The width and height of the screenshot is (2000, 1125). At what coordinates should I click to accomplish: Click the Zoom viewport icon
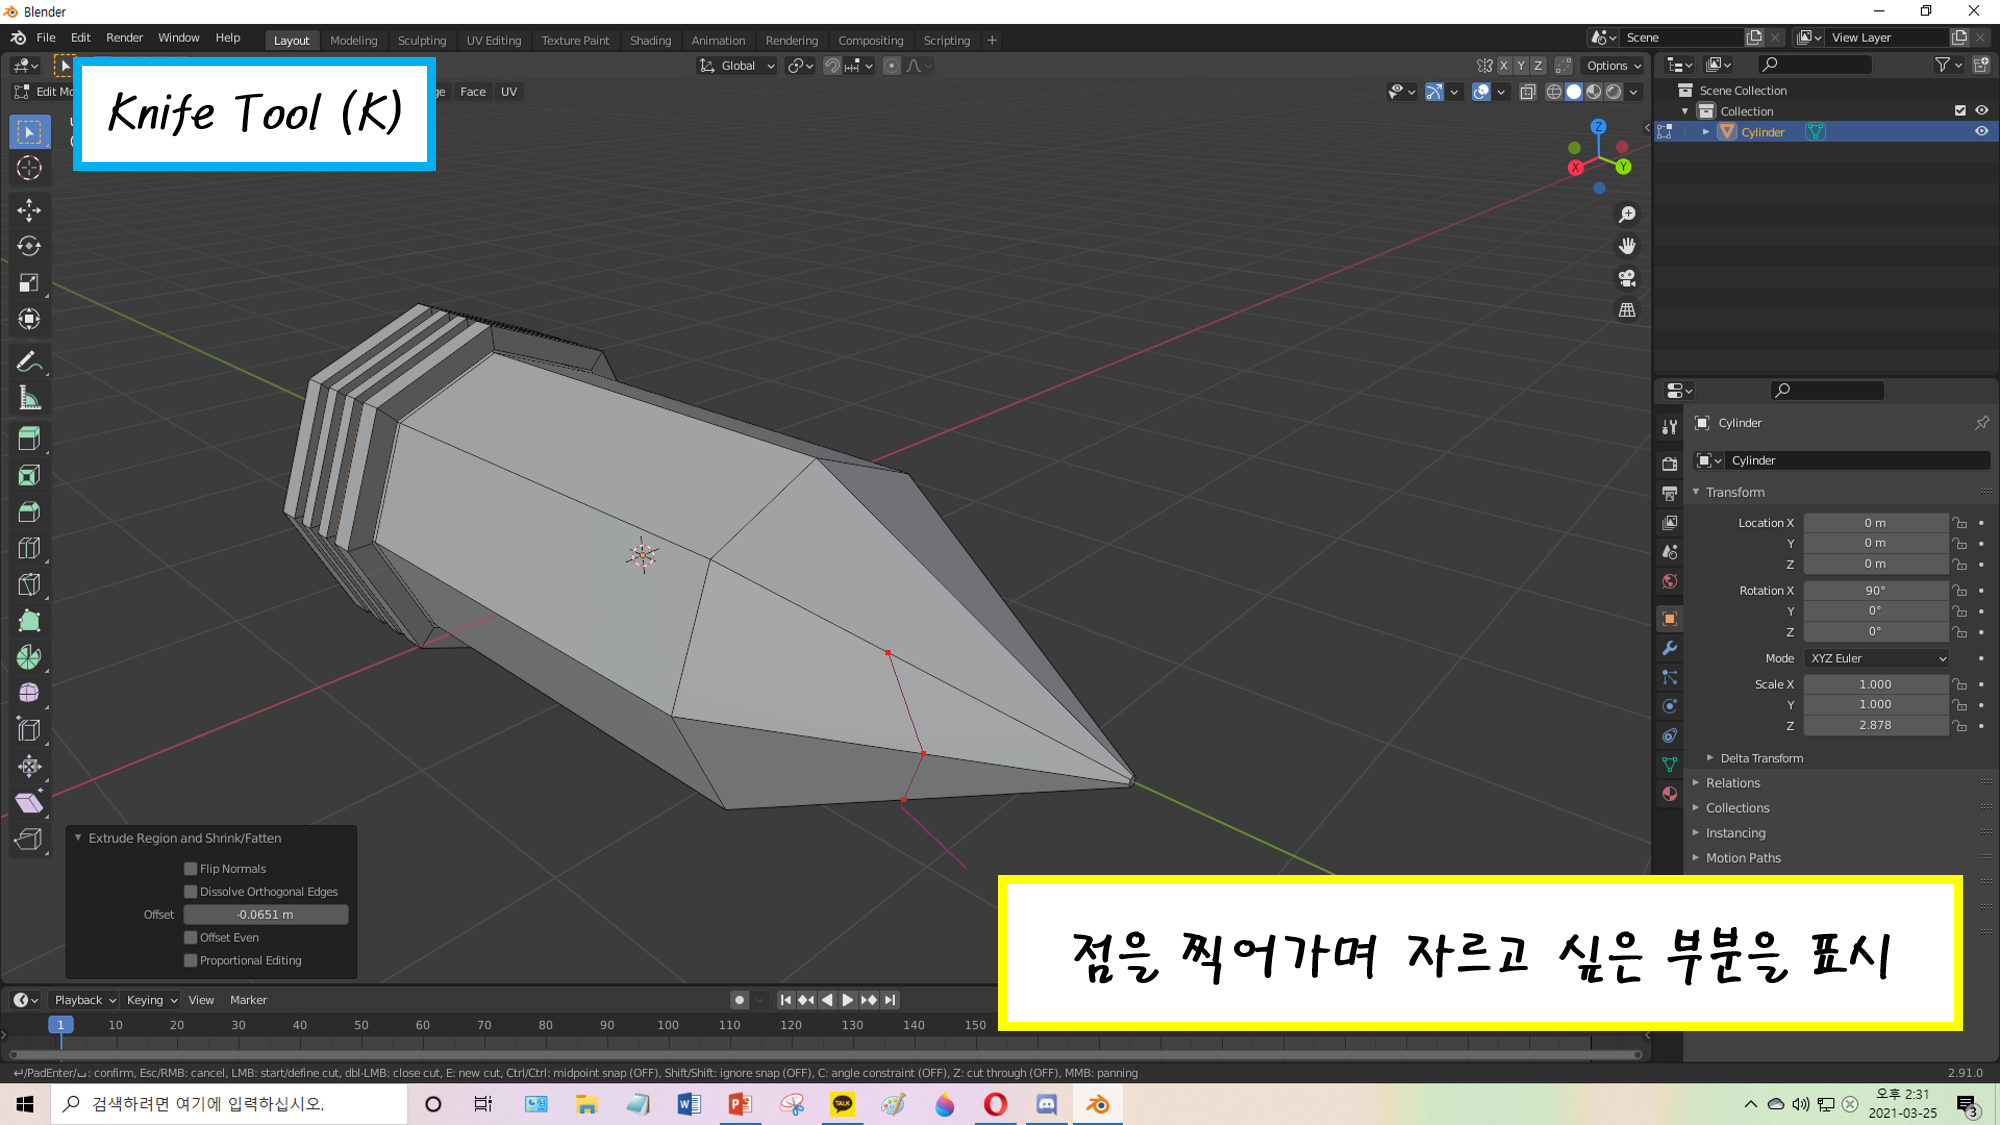(x=1627, y=214)
